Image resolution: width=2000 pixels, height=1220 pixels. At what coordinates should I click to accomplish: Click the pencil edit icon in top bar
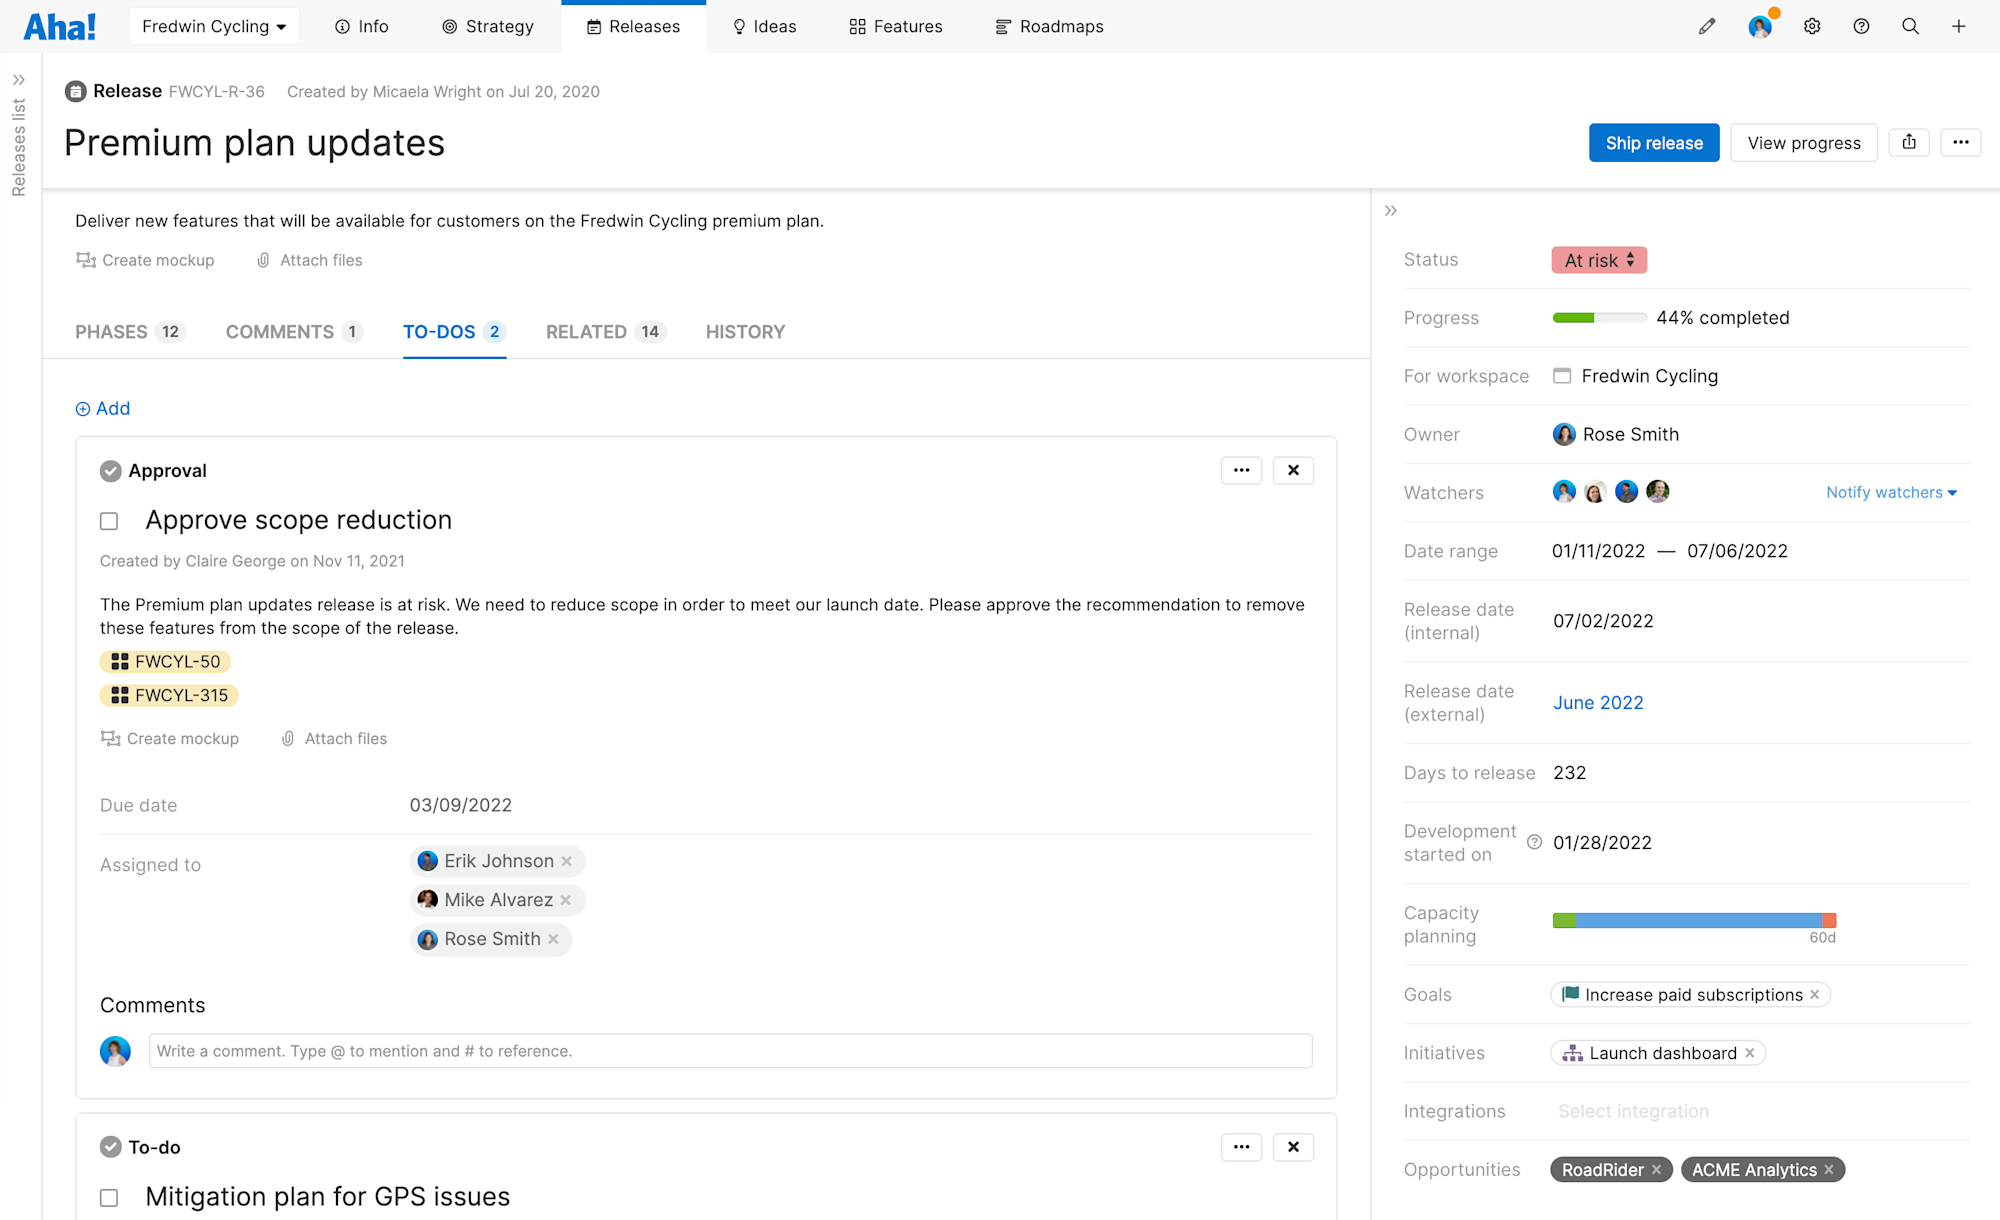1707,27
